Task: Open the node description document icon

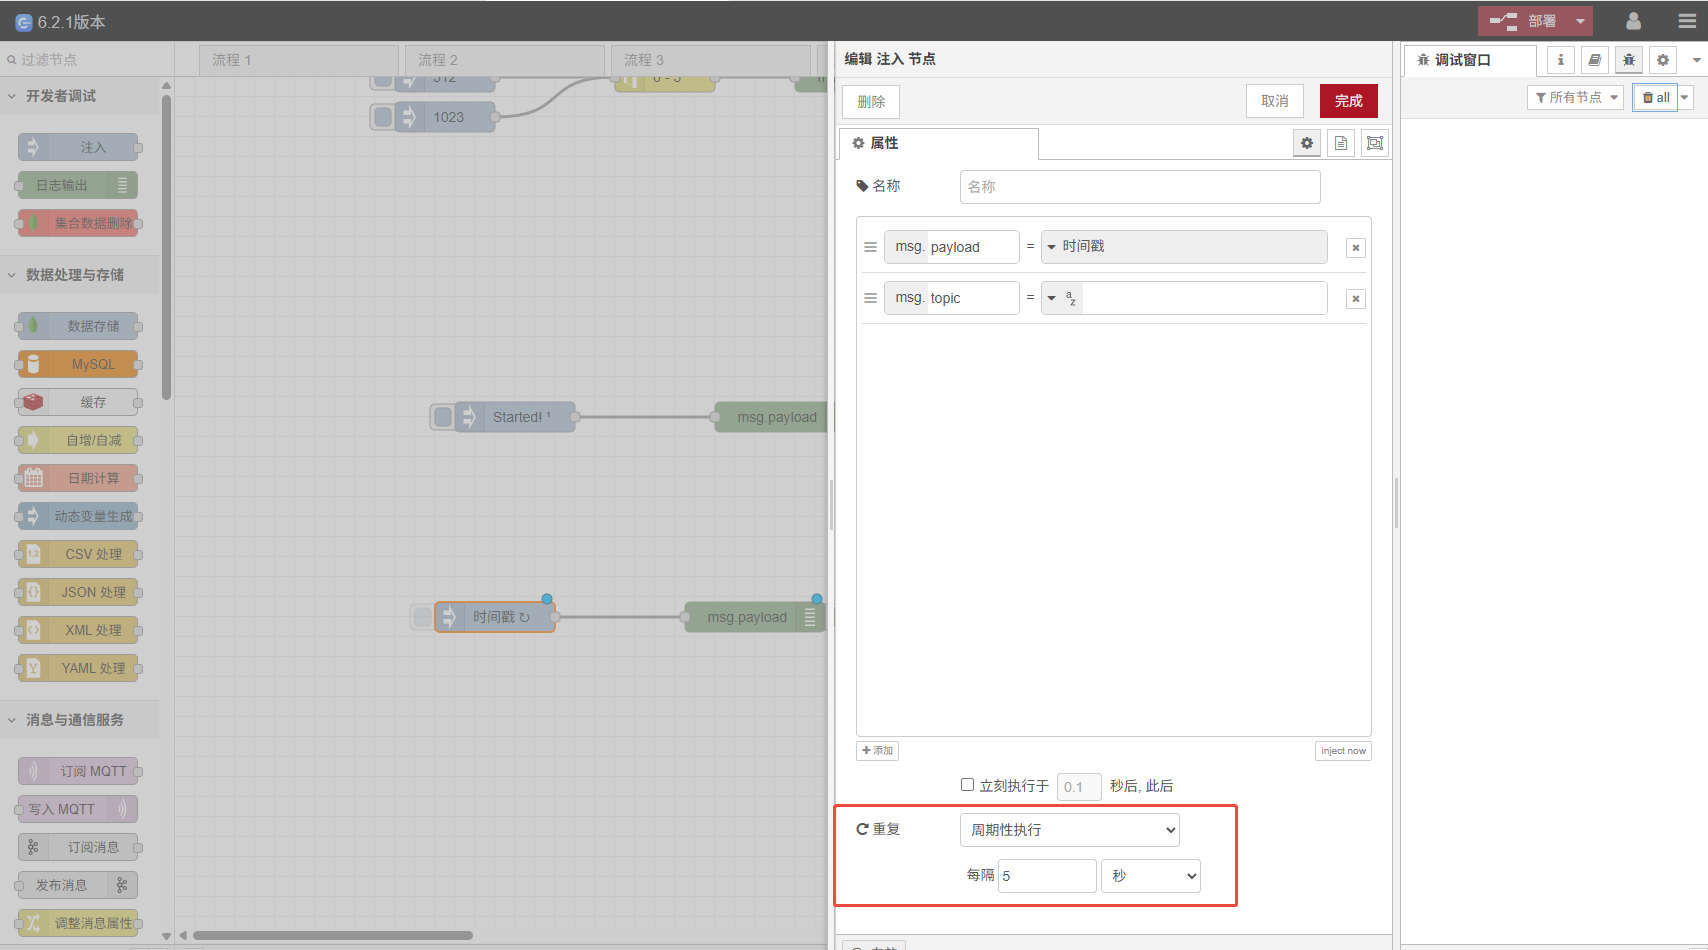Action: pos(1341,143)
